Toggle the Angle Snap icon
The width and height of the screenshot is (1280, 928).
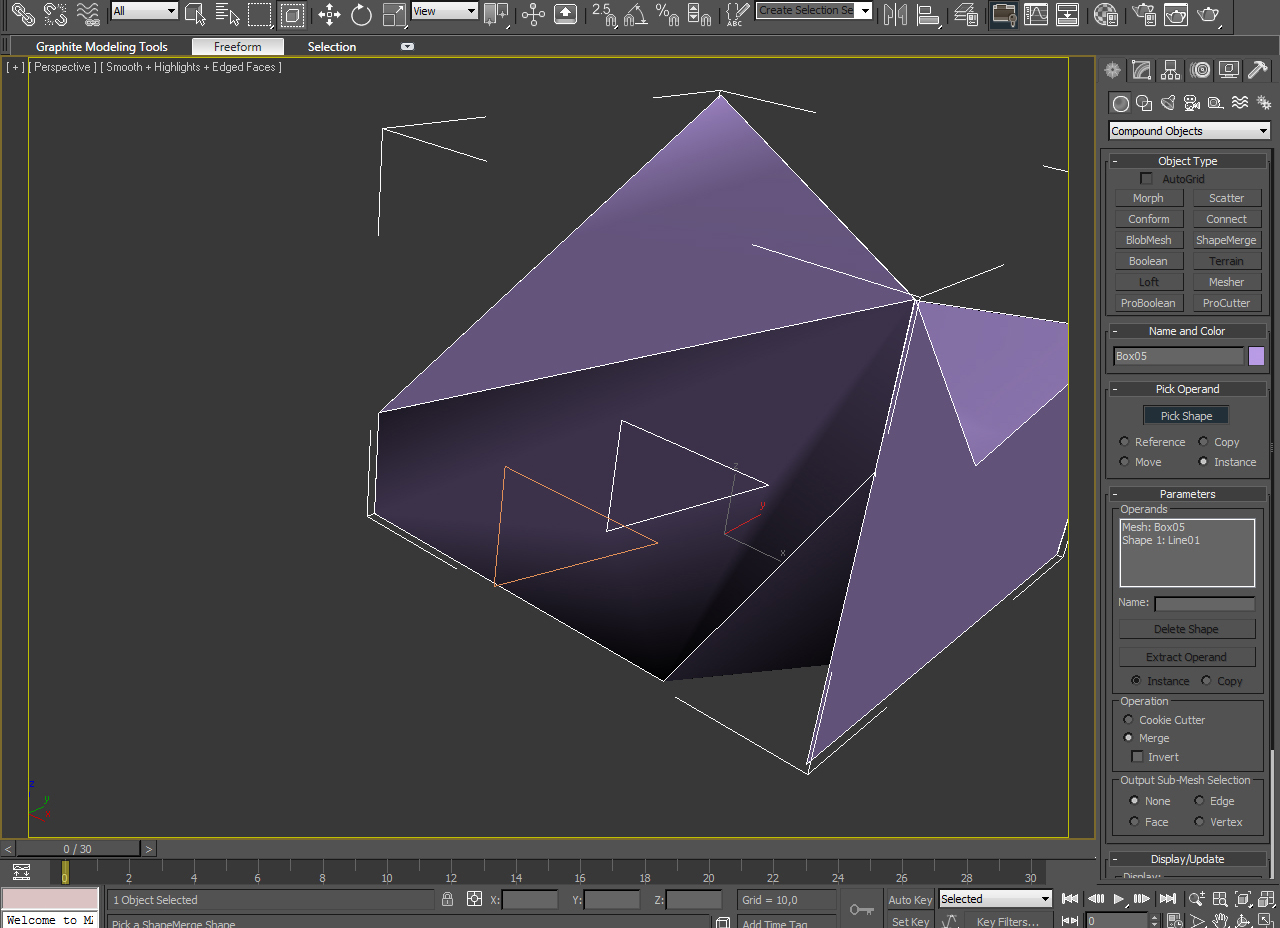pos(635,14)
